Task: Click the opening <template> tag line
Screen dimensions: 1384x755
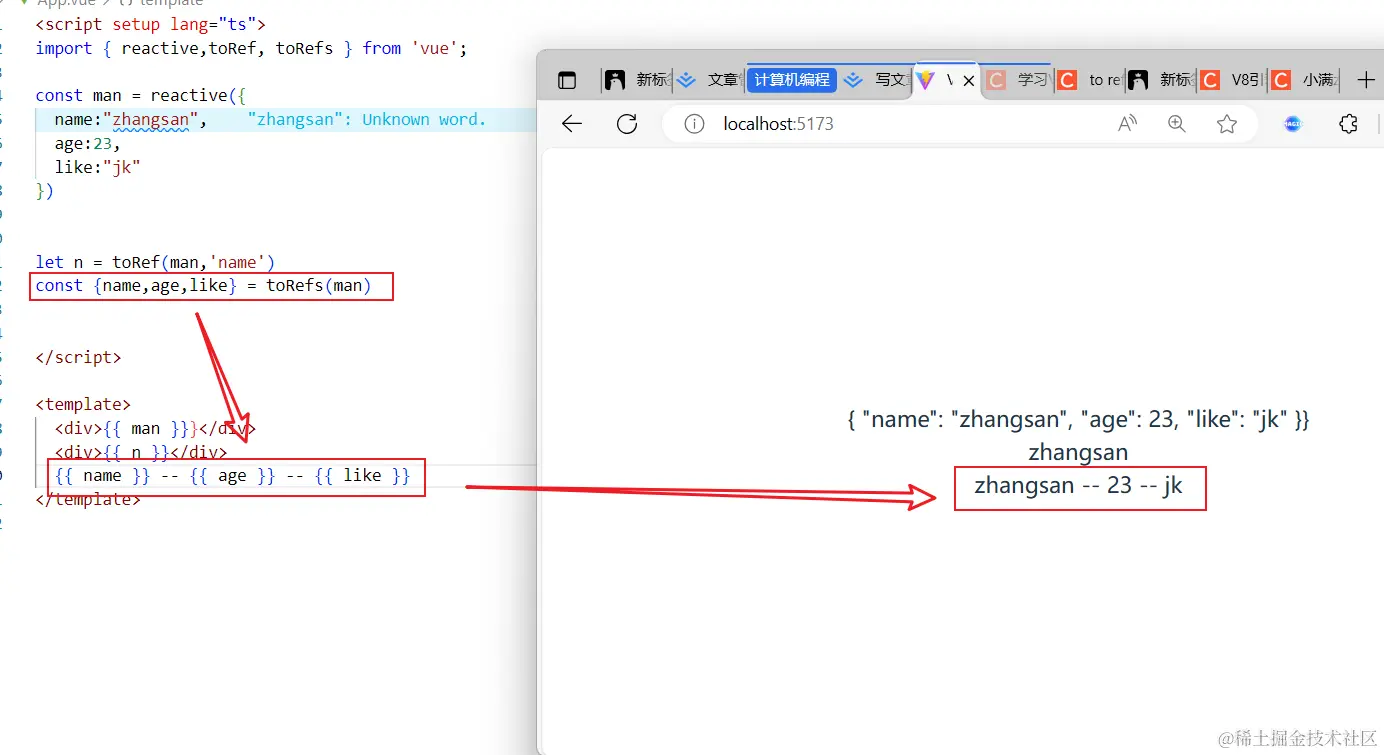Action: tap(83, 405)
